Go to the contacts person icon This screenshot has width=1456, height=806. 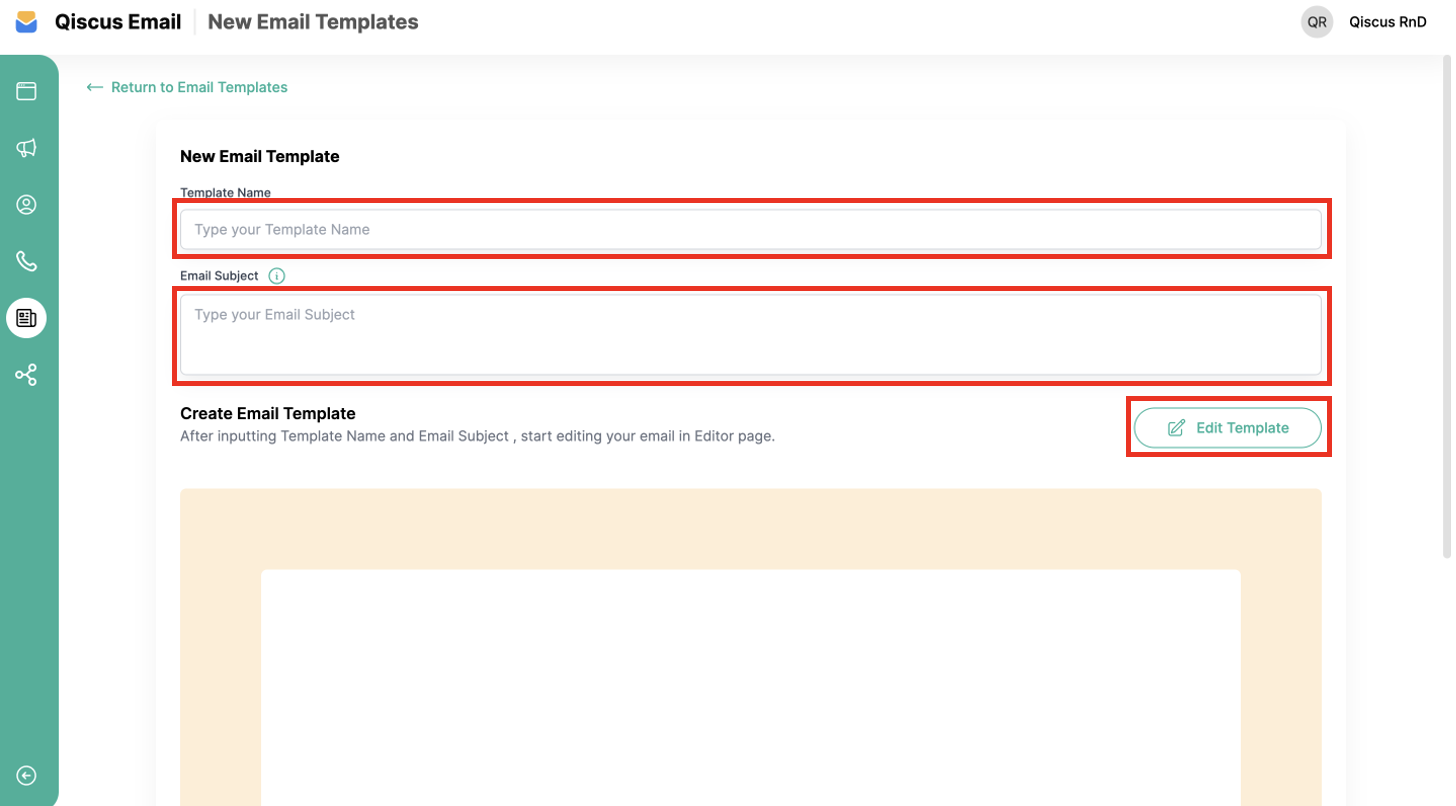[x=27, y=205]
